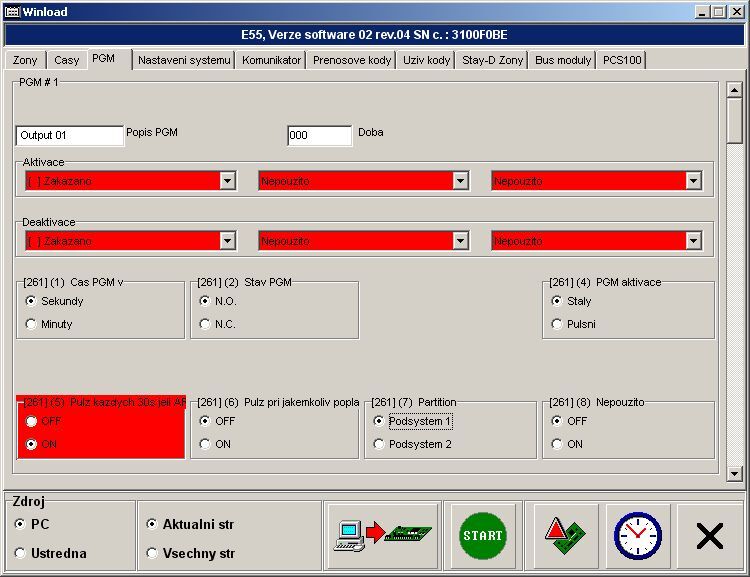Viewport: 750px width, 577px height.
Task: Select Minuty for PGM time unit
Action: tap(32, 324)
